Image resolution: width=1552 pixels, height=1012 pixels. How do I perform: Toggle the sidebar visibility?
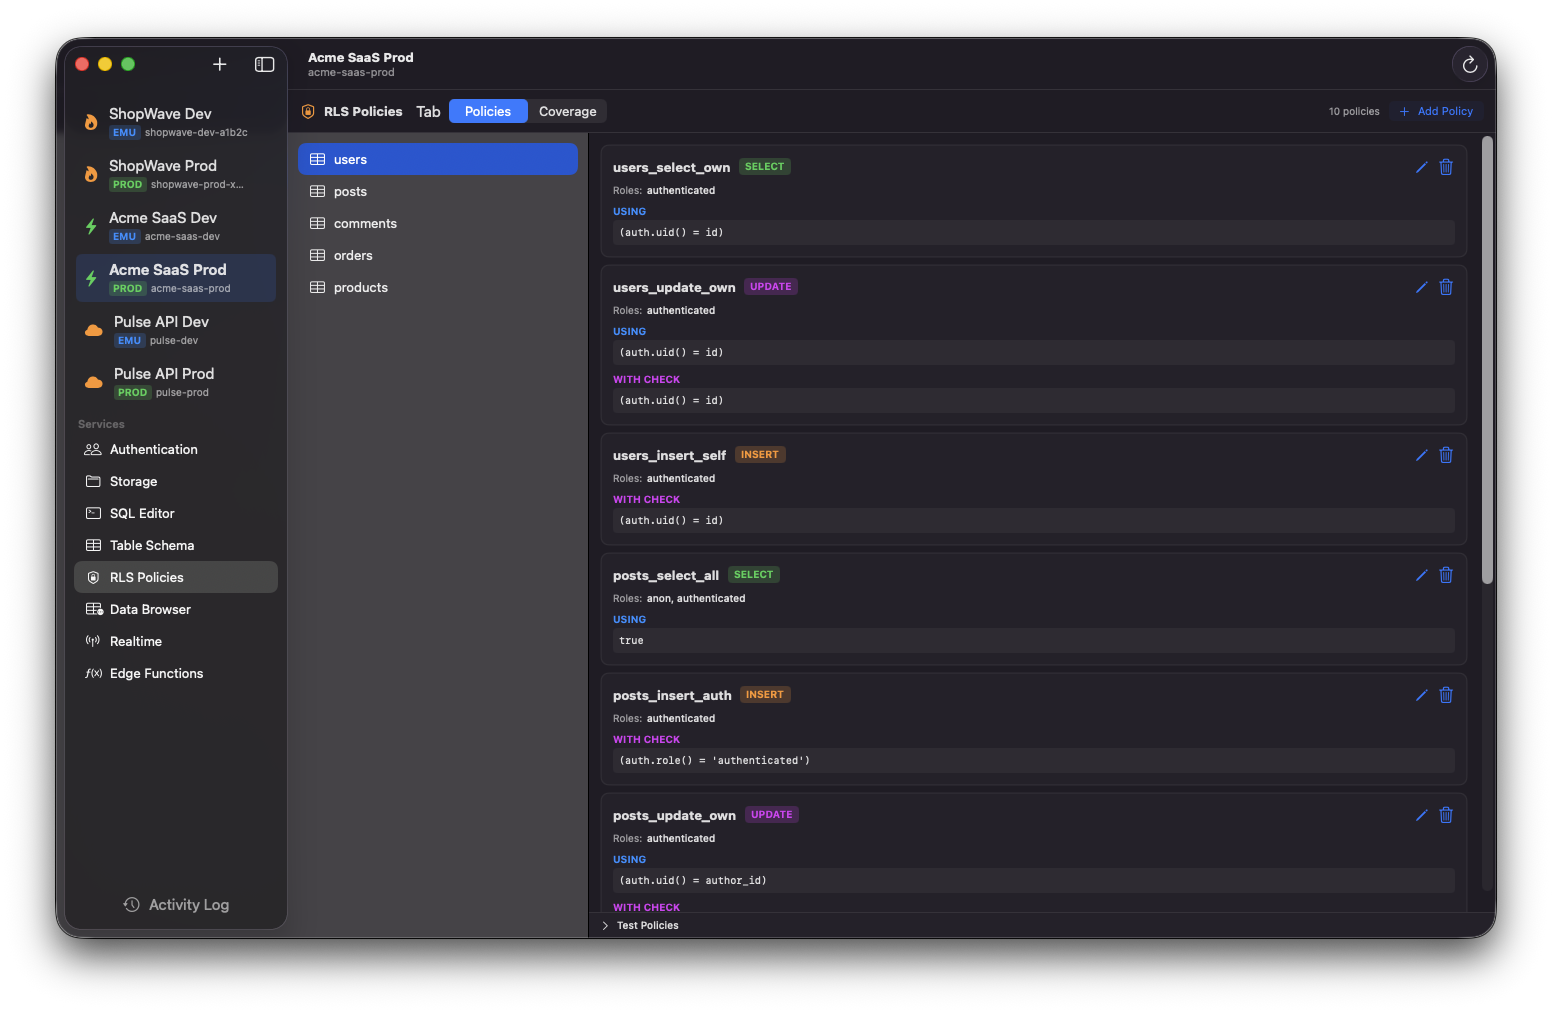tap(264, 64)
